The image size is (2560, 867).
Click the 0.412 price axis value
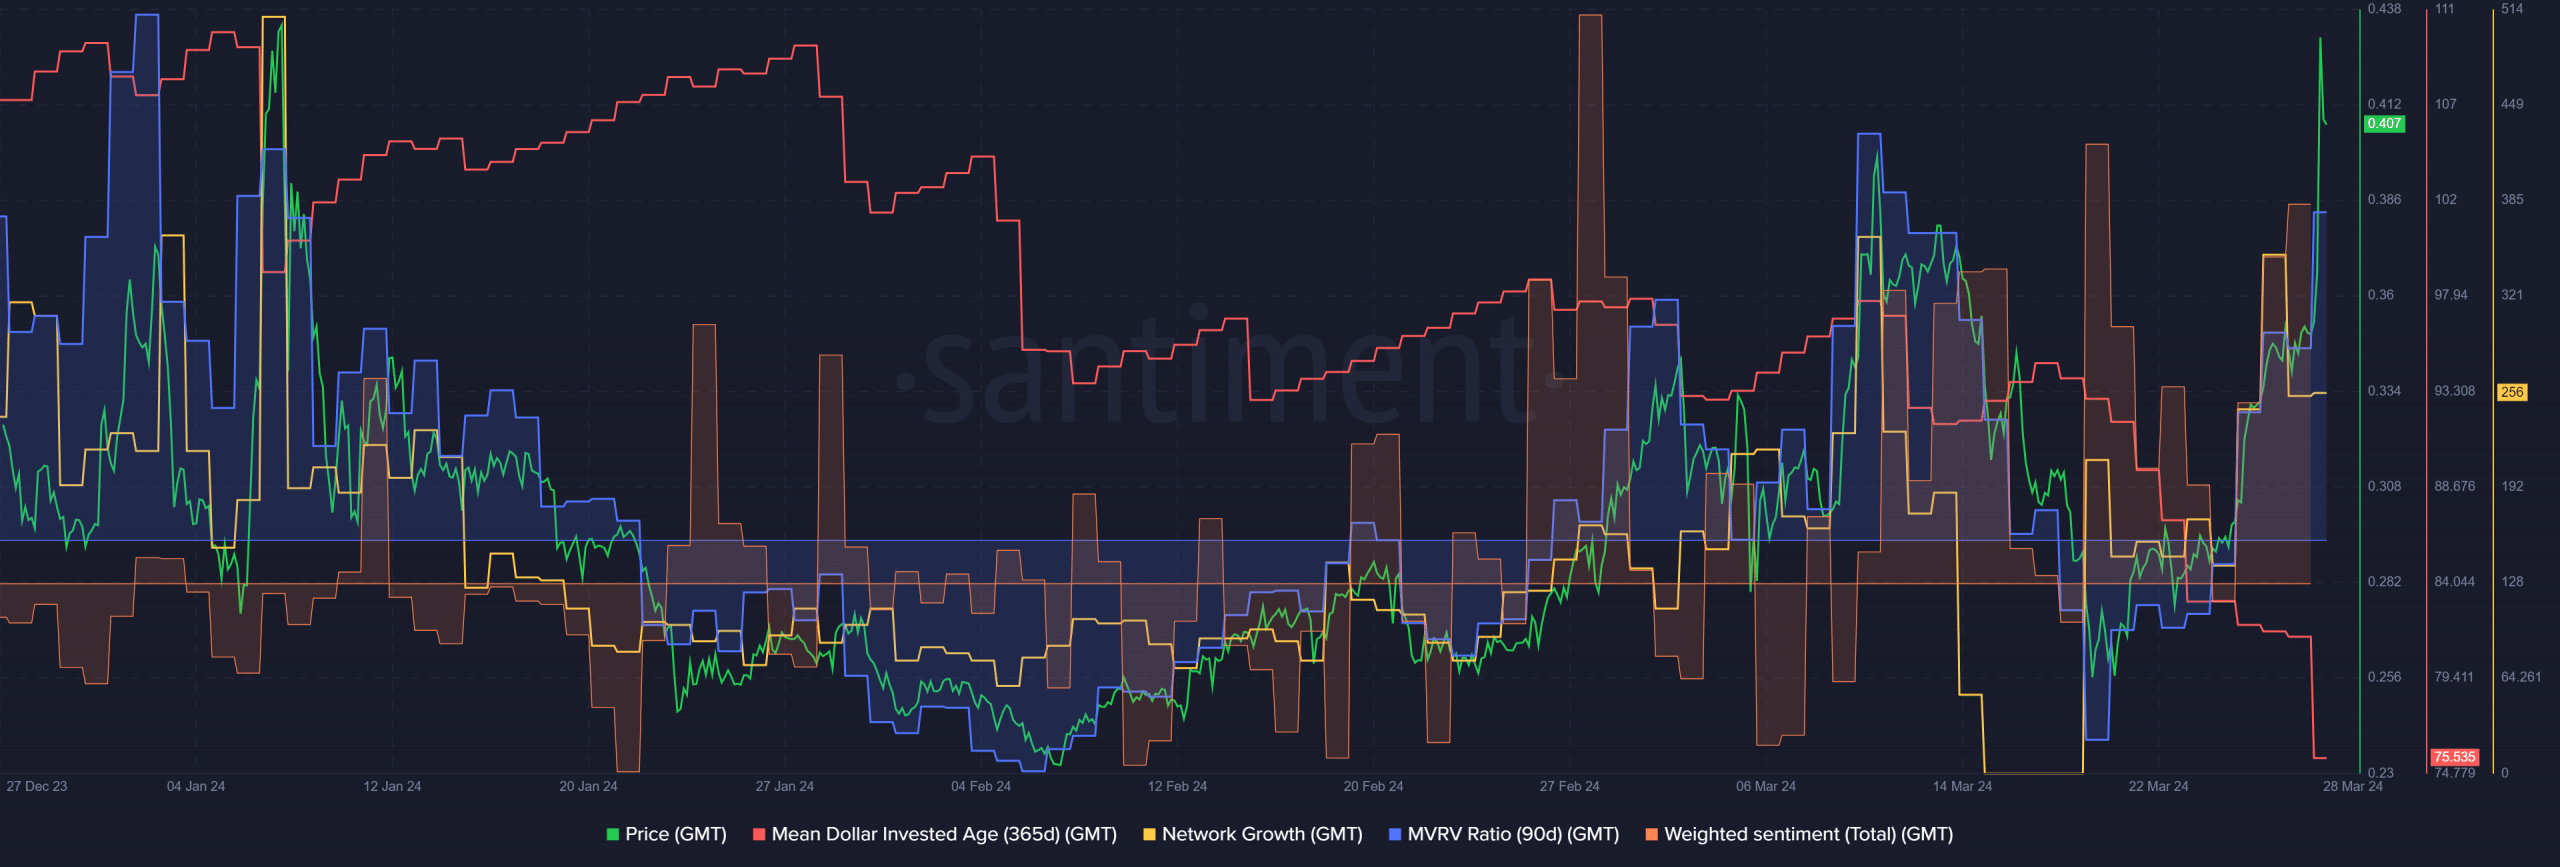(2384, 104)
